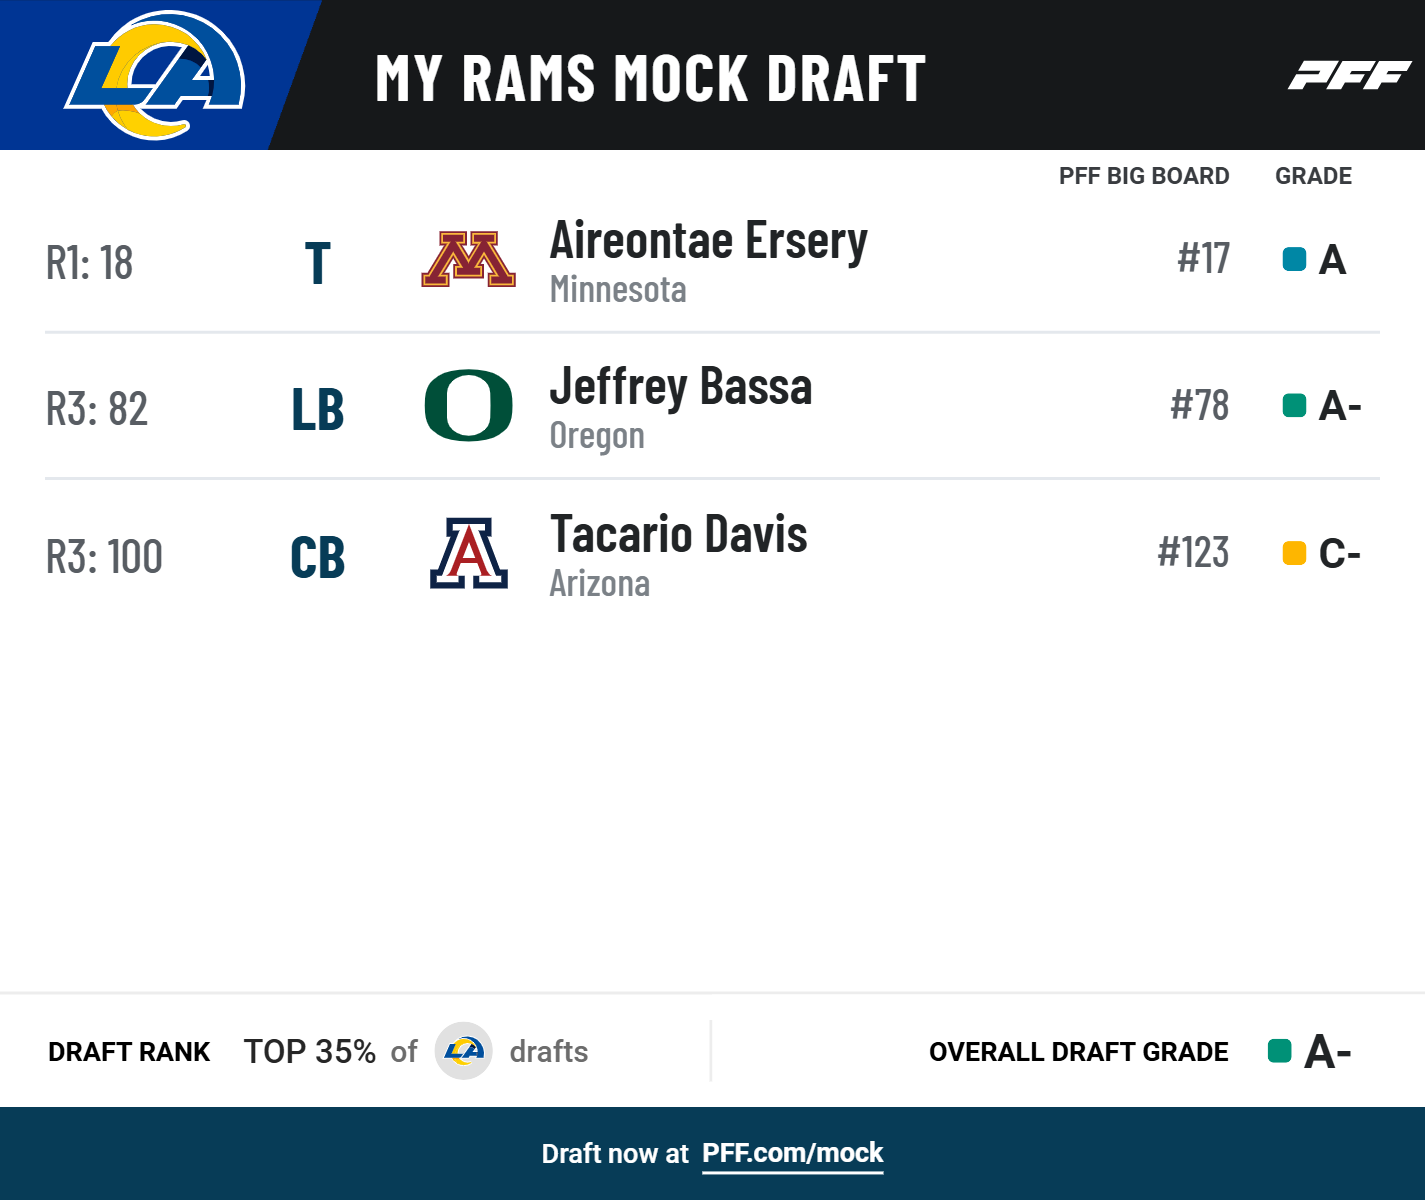Image resolution: width=1425 pixels, height=1200 pixels.
Task: Click the TOP 35% draft rank text
Action: pos(310,1052)
